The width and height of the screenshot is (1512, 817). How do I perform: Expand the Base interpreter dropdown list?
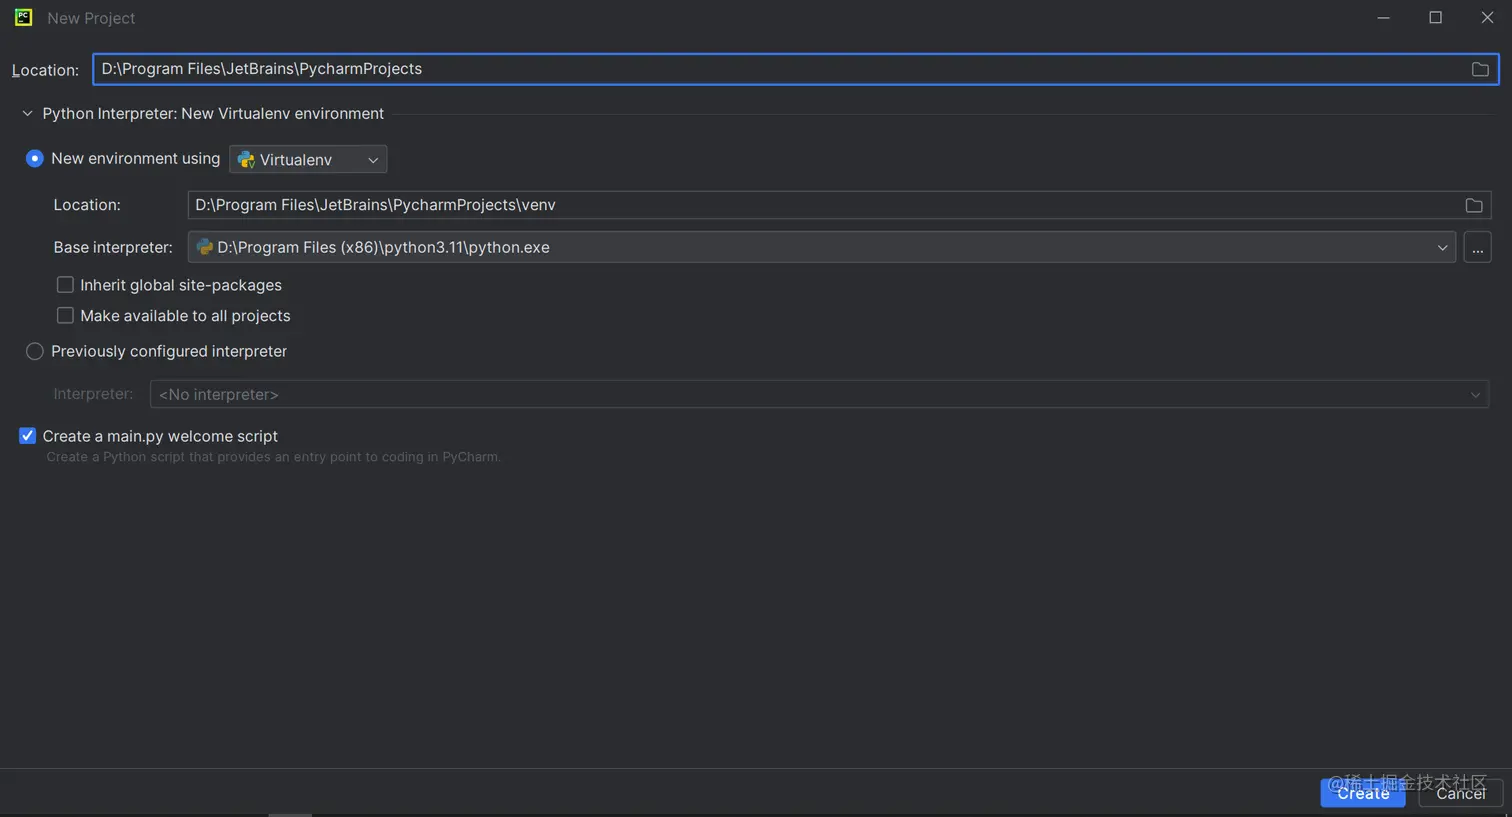[x=1442, y=248]
